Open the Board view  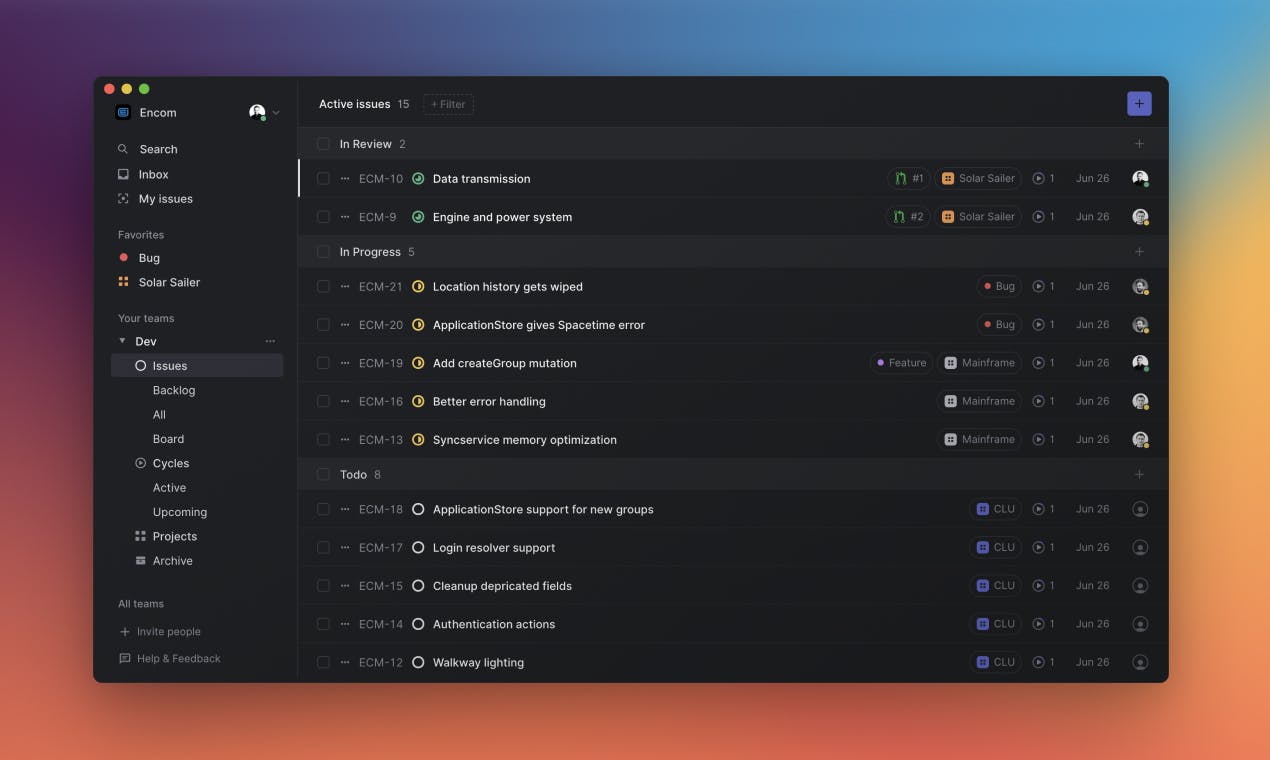pyautogui.click(x=168, y=439)
